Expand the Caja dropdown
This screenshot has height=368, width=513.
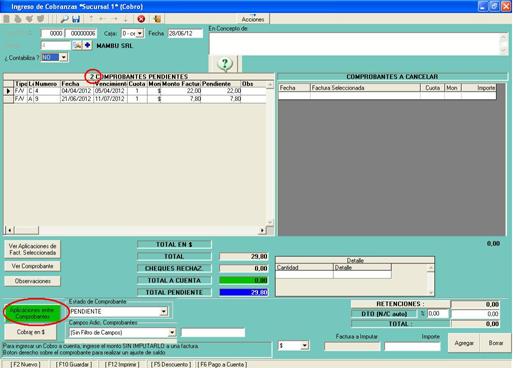click(140, 33)
